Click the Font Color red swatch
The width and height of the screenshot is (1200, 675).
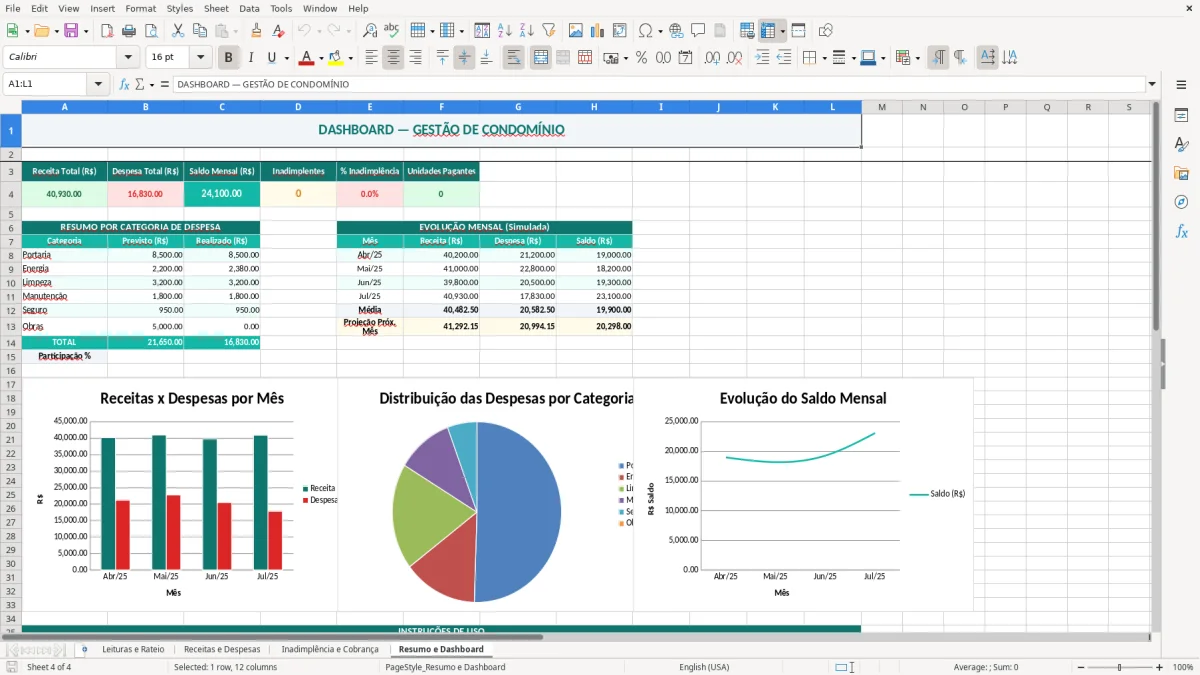click(x=307, y=57)
